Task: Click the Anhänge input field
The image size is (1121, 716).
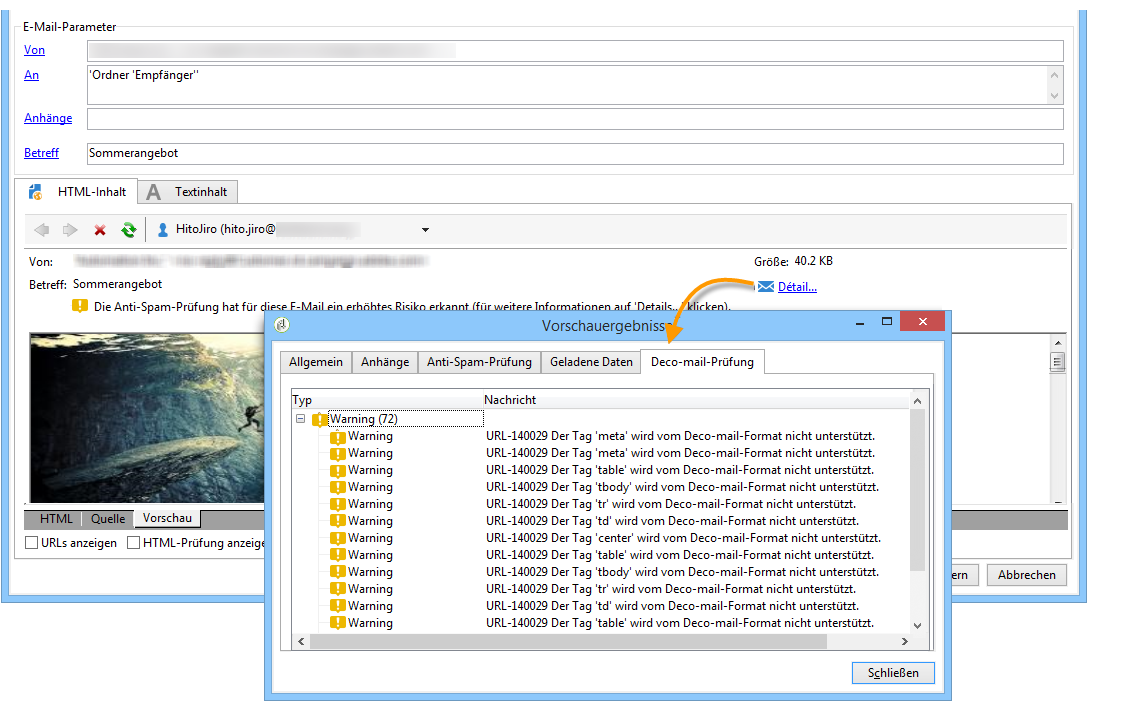Action: pyautogui.click(x=576, y=119)
